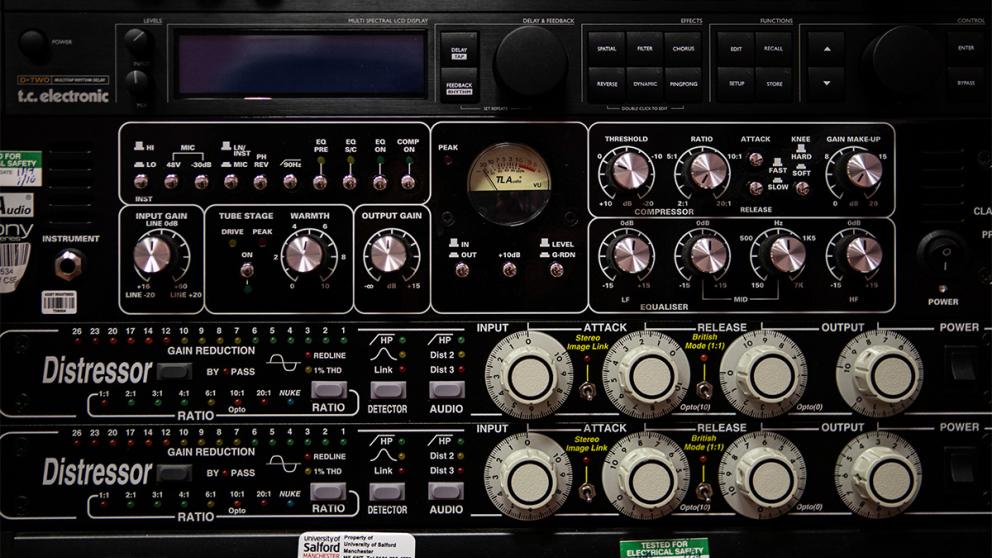Select the SPATIAL effect button
Screen dimensions: 992x558
607,47
